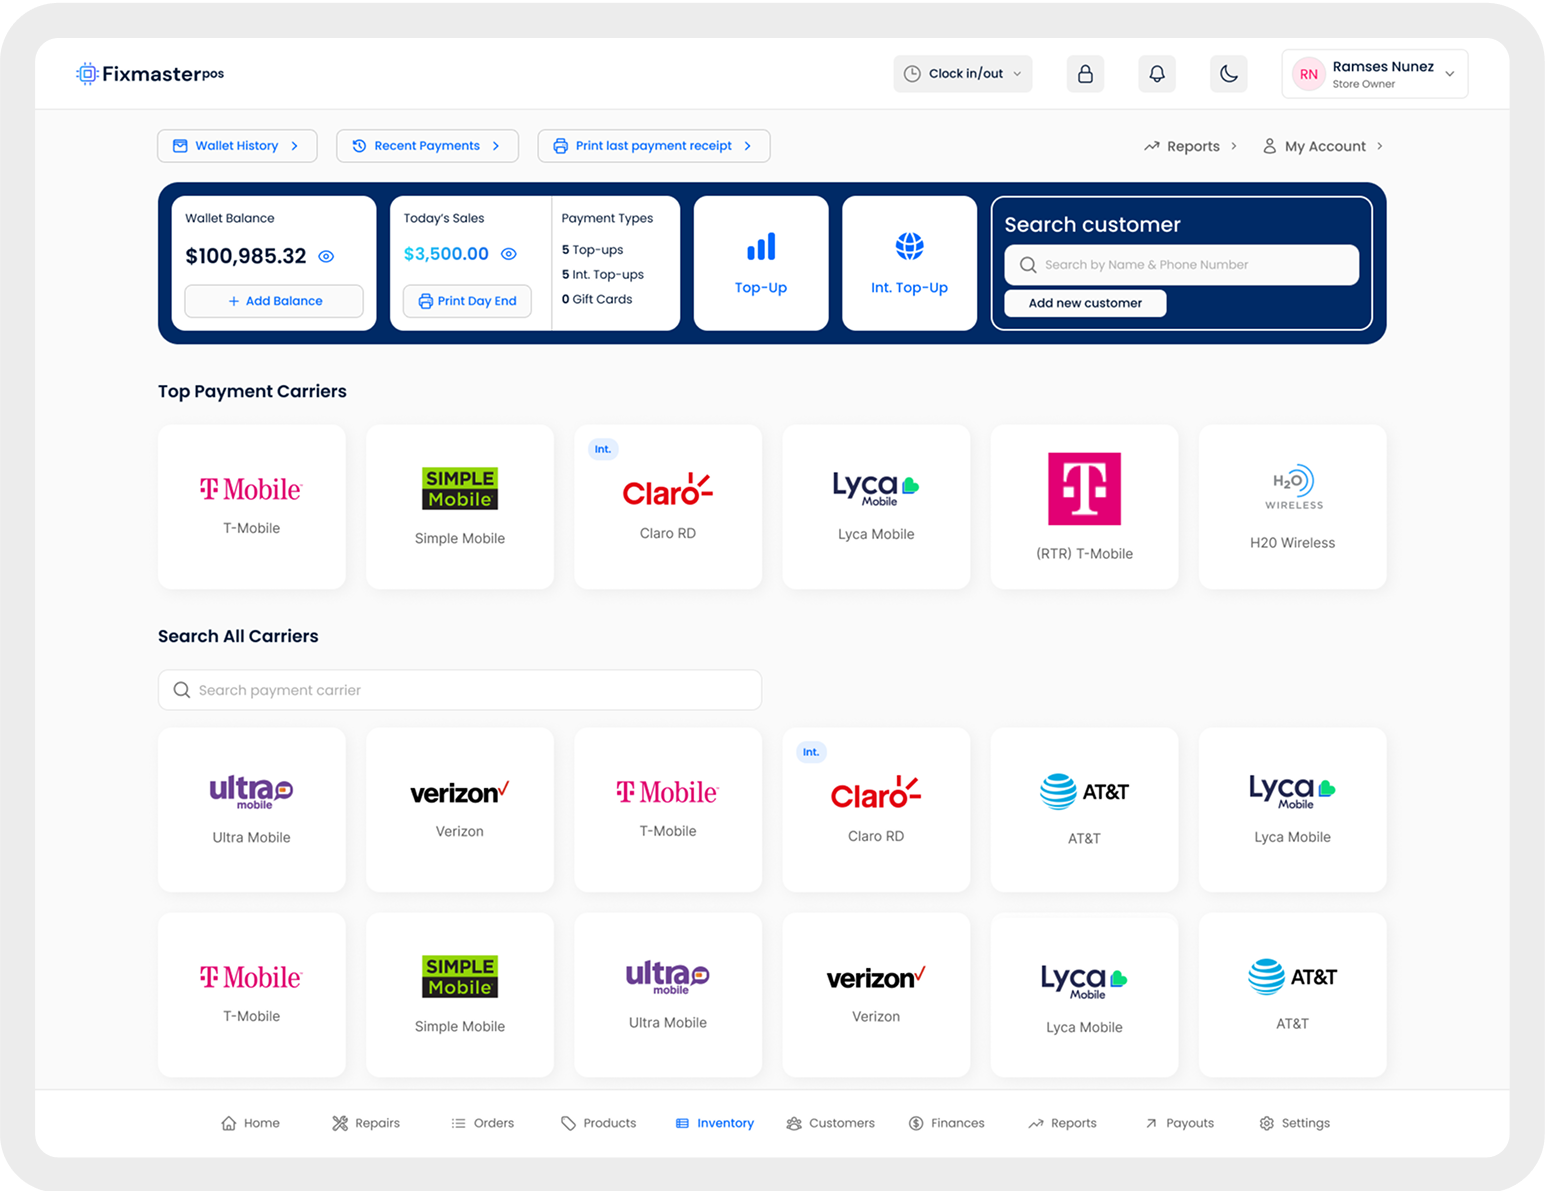
Task: Open Settings in bottom navigation
Action: [1295, 1123]
